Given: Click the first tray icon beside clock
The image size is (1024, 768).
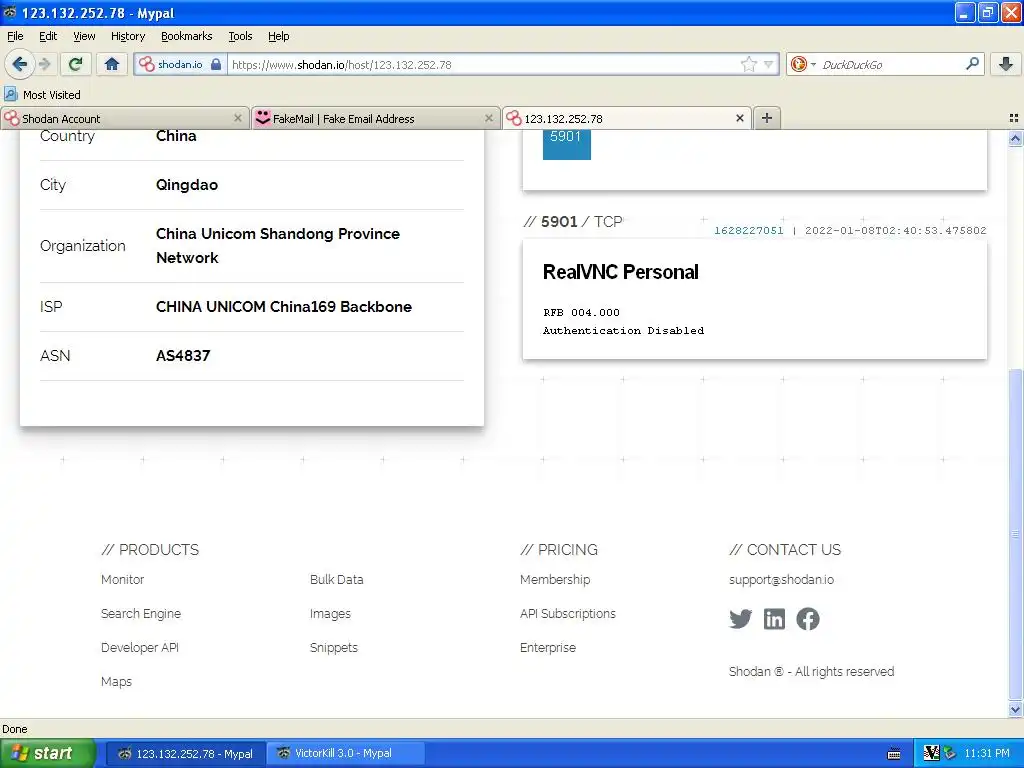Looking at the screenshot, I should tap(931, 753).
